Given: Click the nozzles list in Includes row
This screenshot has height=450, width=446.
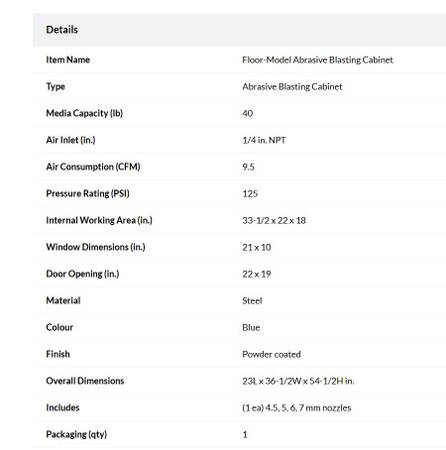Looking at the screenshot, I should [297, 408].
